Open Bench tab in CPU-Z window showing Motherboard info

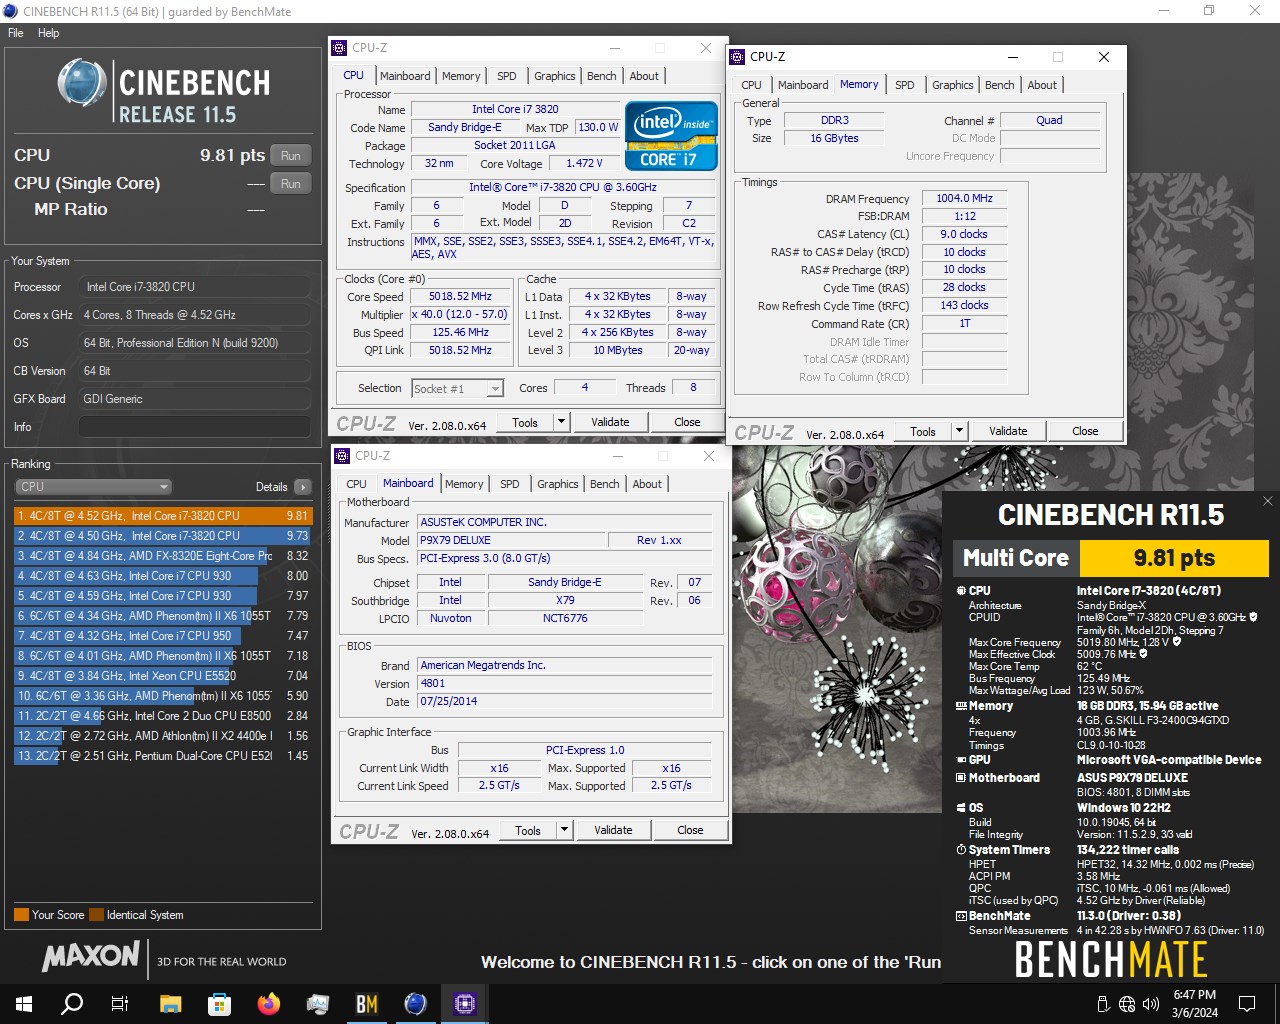604,484
